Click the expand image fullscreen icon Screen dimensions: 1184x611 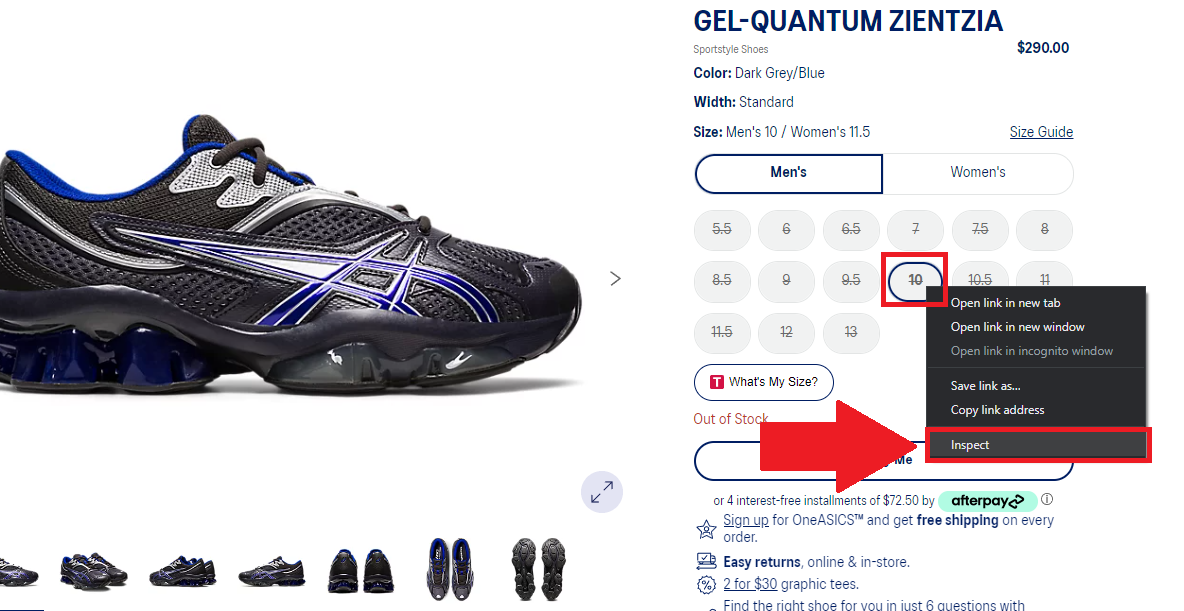pos(602,492)
